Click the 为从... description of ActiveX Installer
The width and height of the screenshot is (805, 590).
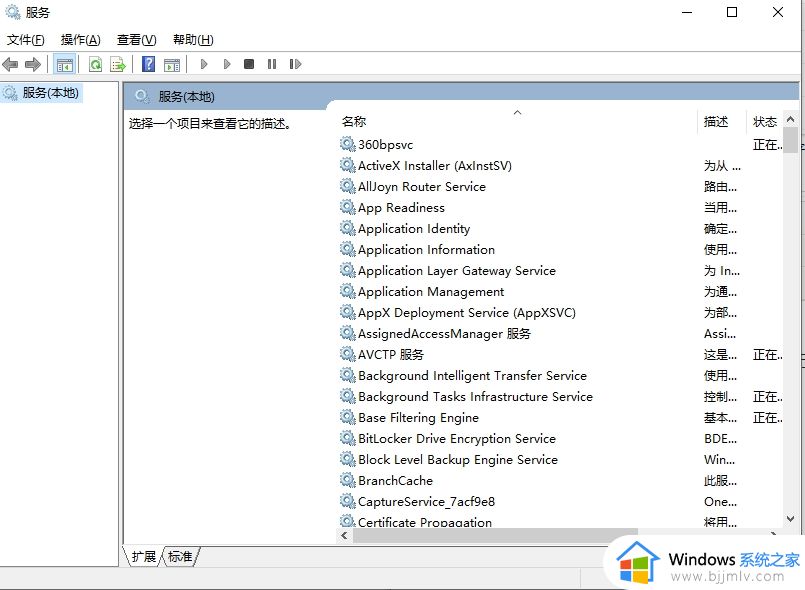pos(722,166)
